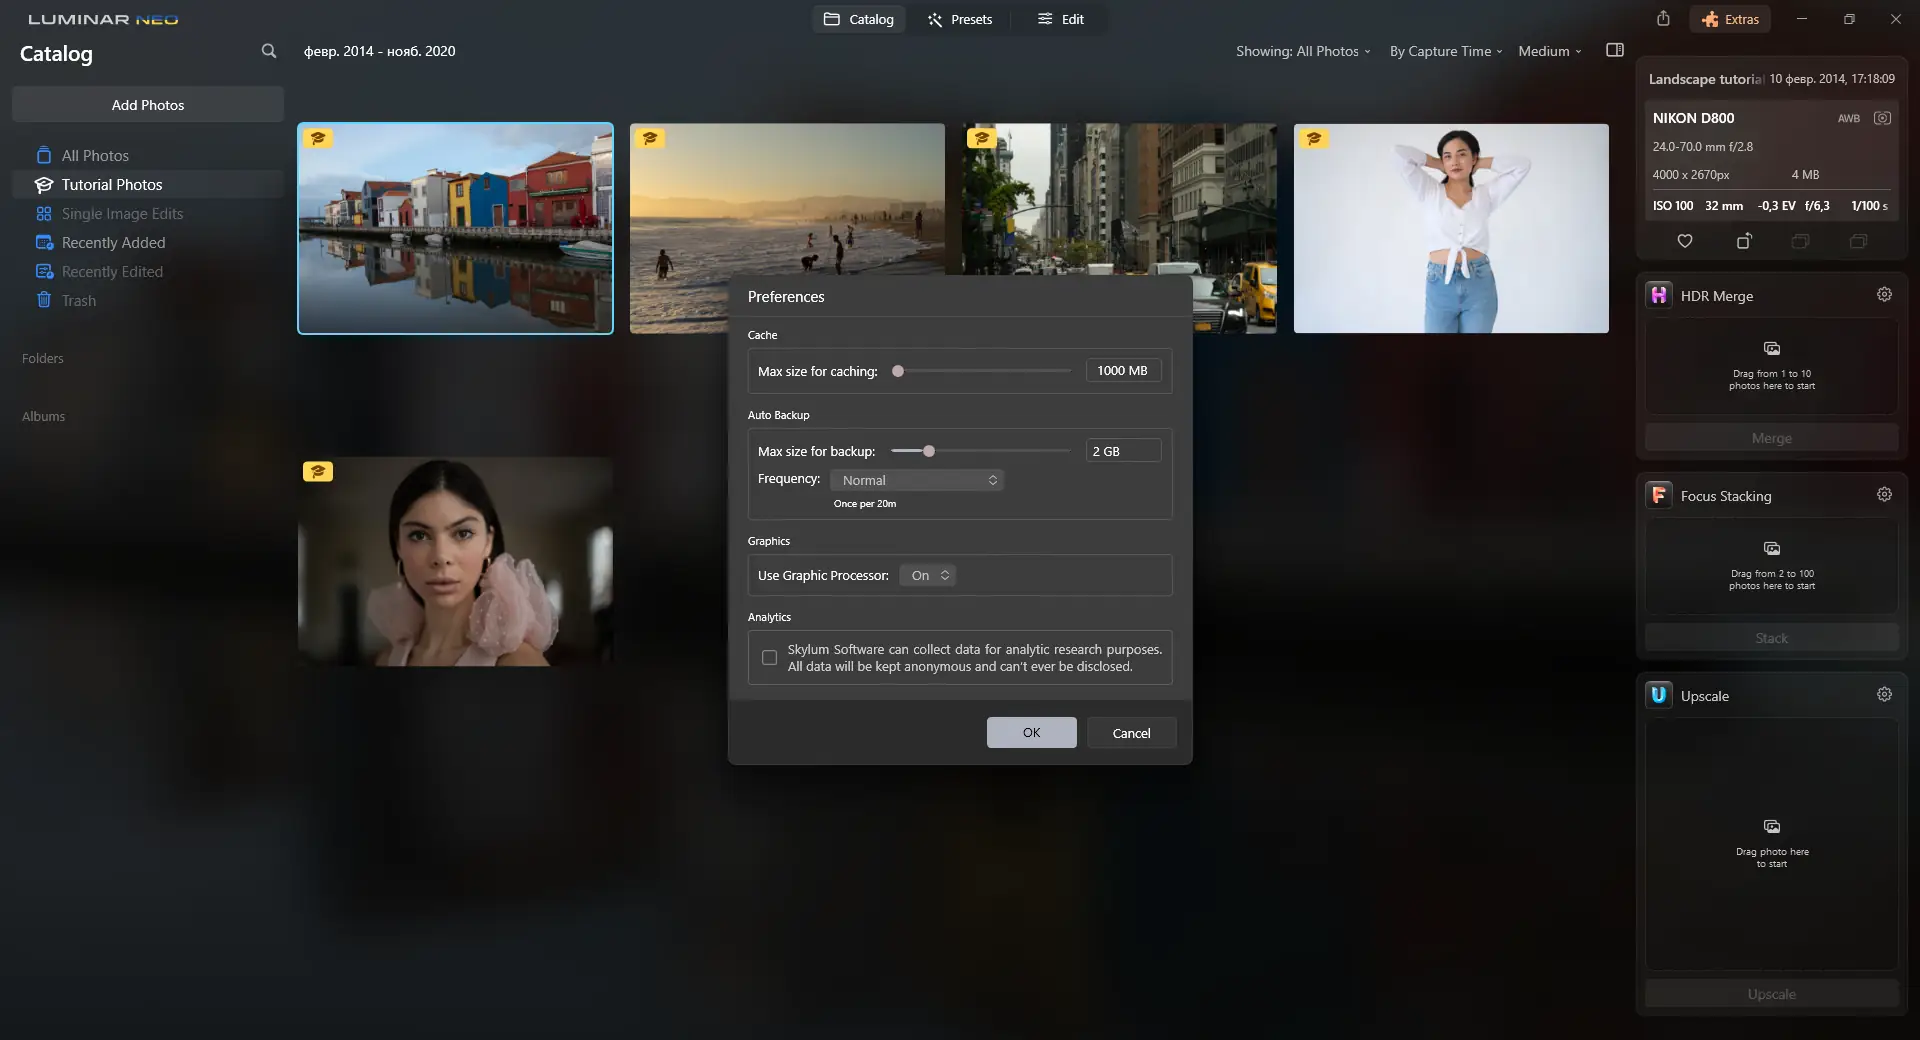This screenshot has width=1920, height=1040.
Task: Toggle the right side panel layout icon
Action: click(x=1615, y=50)
